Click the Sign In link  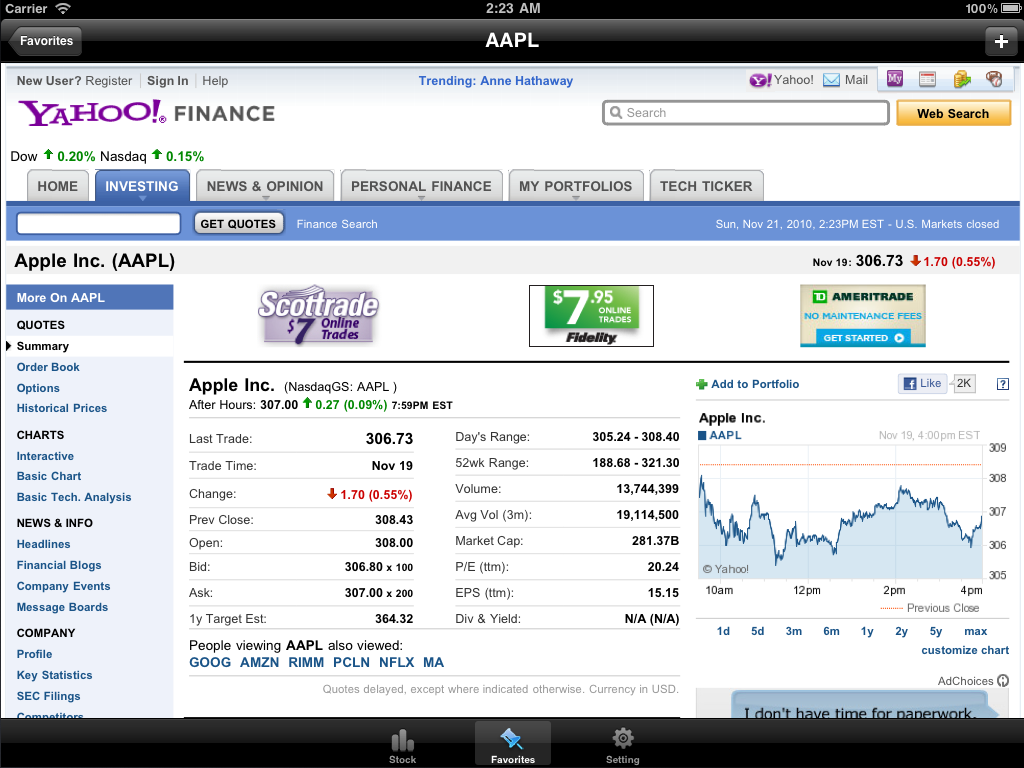click(x=167, y=81)
